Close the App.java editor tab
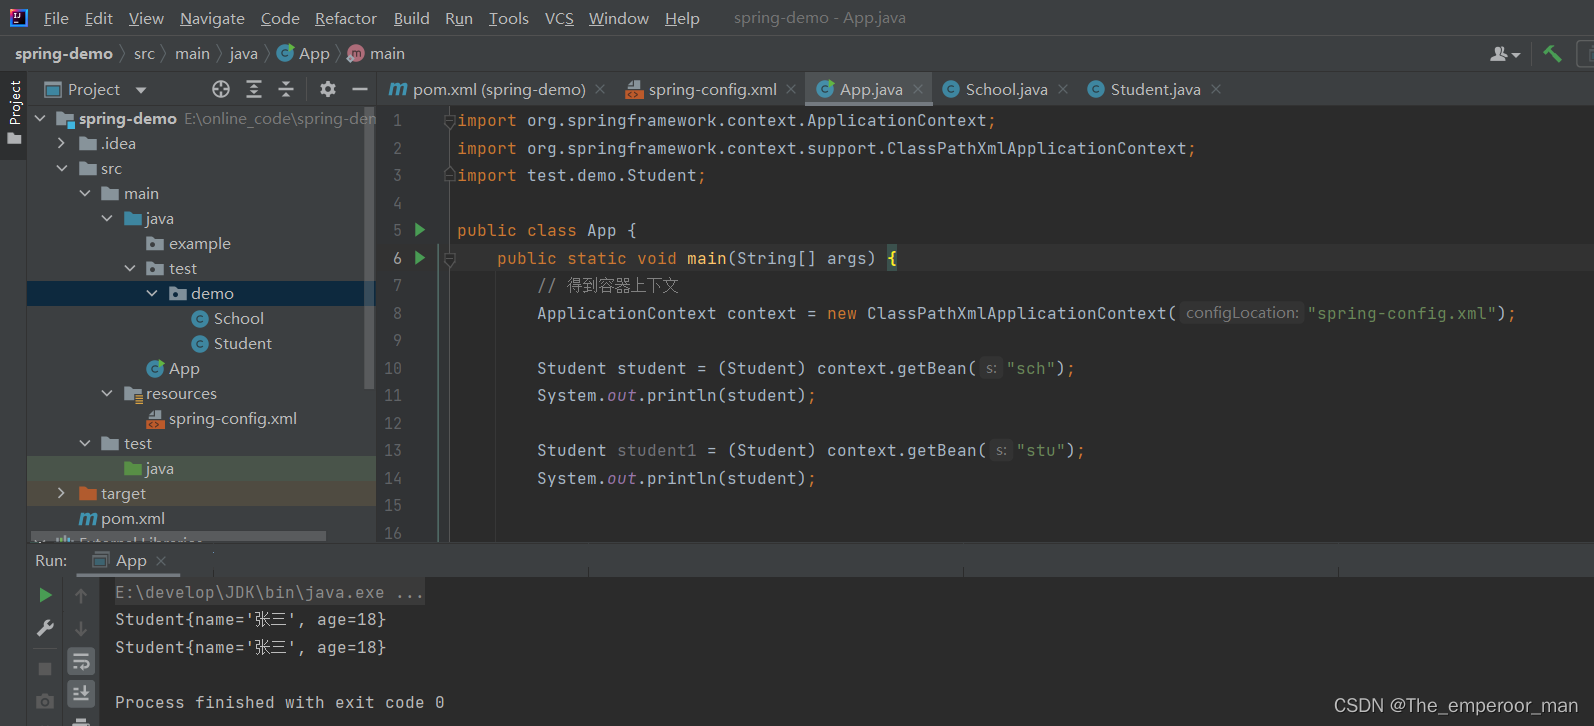This screenshot has width=1594, height=726. tap(918, 89)
